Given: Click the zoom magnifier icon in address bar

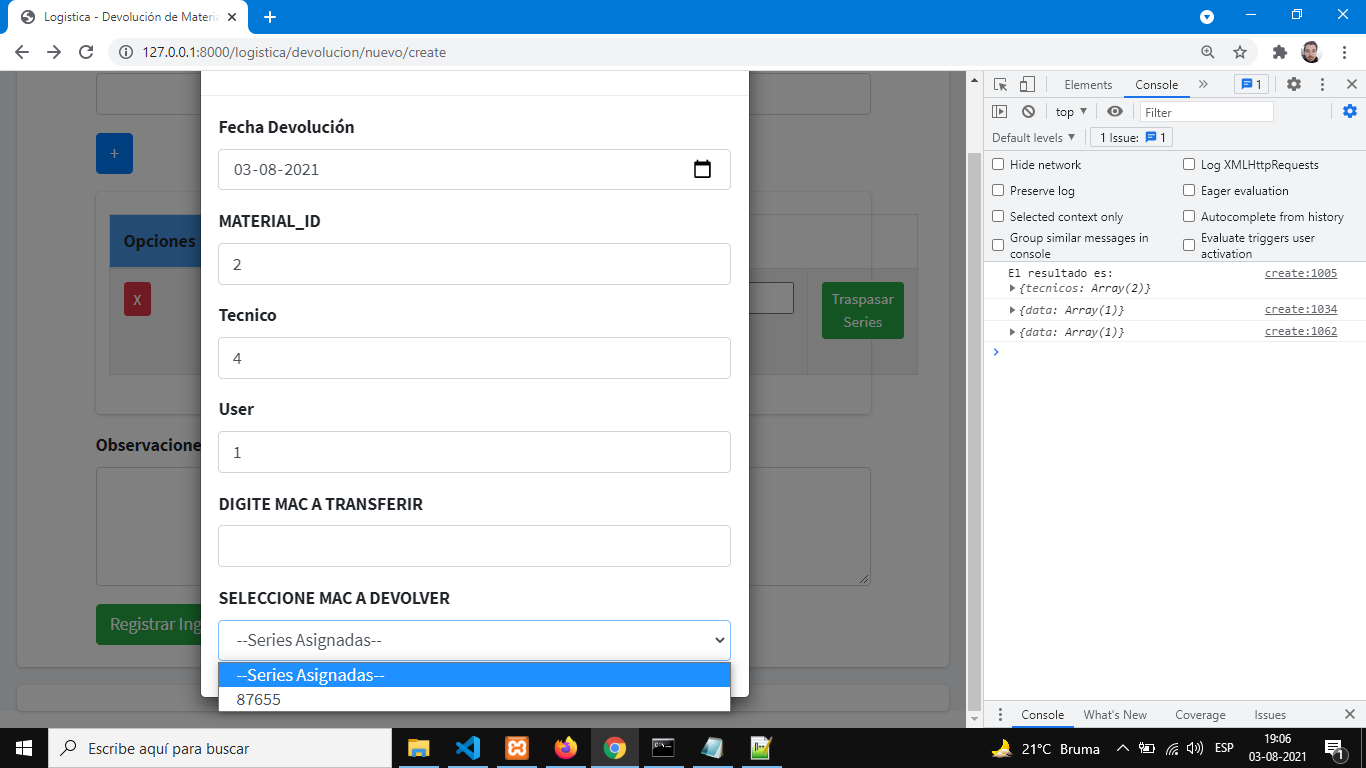Looking at the screenshot, I should tap(1208, 52).
